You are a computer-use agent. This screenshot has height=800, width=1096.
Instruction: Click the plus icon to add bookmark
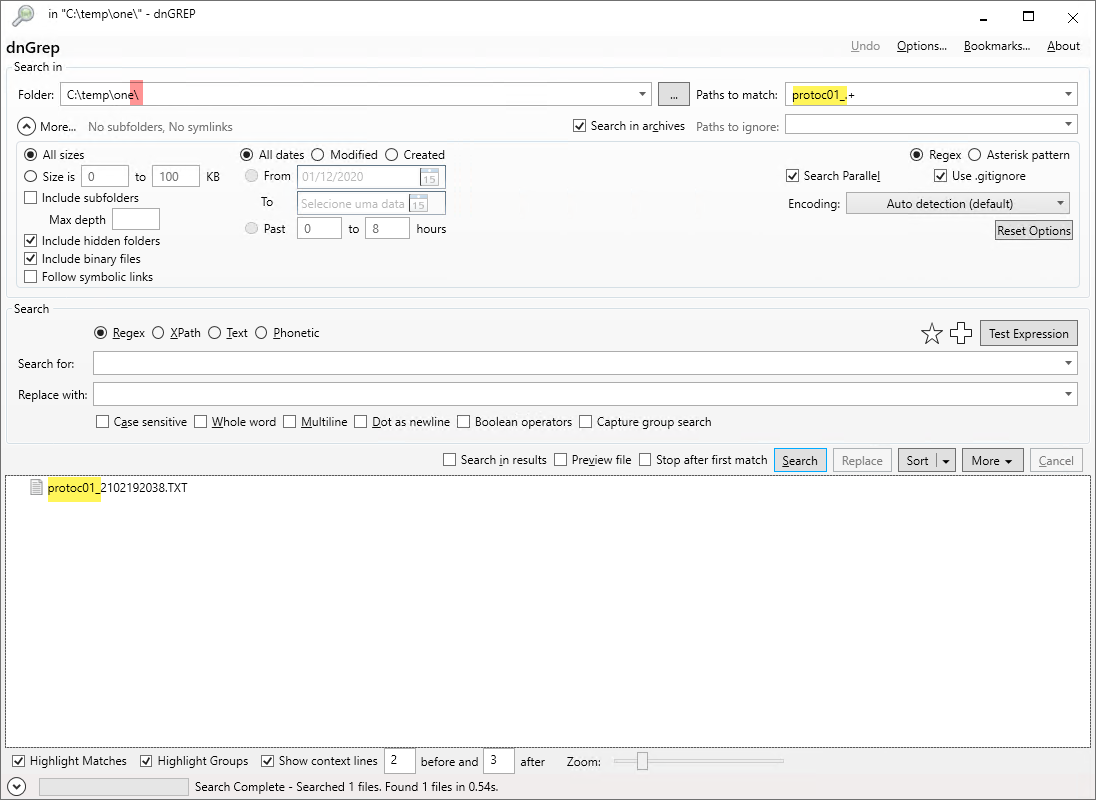tap(961, 333)
